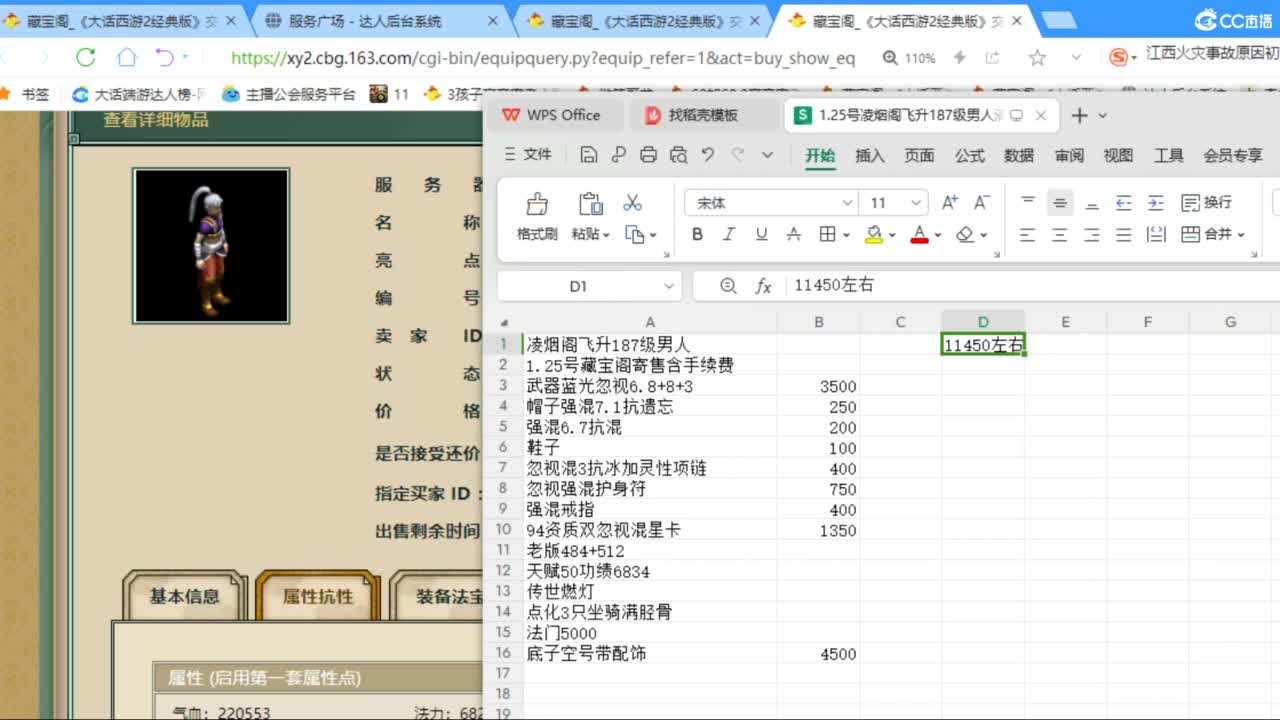The image size is (1280, 720).
Task: Align text left in WPS
Action: click(x=1028, y=234)
